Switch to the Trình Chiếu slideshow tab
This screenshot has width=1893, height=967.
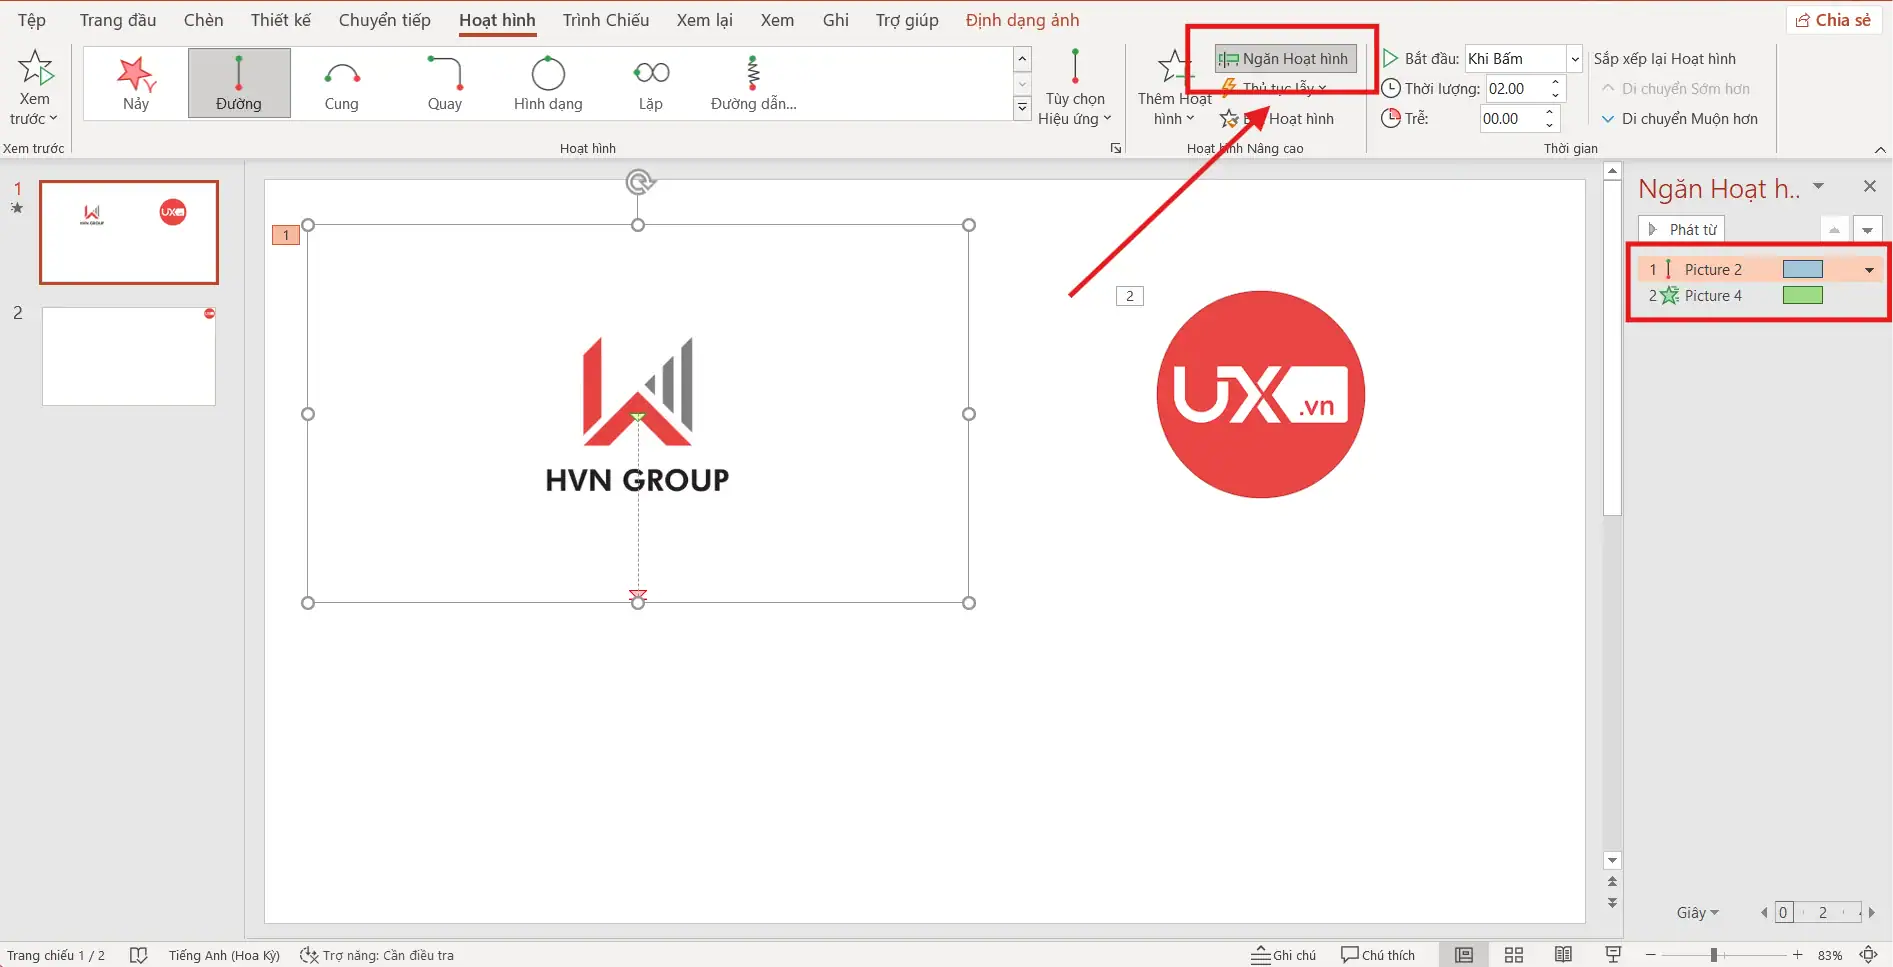(x=605, y=20)
